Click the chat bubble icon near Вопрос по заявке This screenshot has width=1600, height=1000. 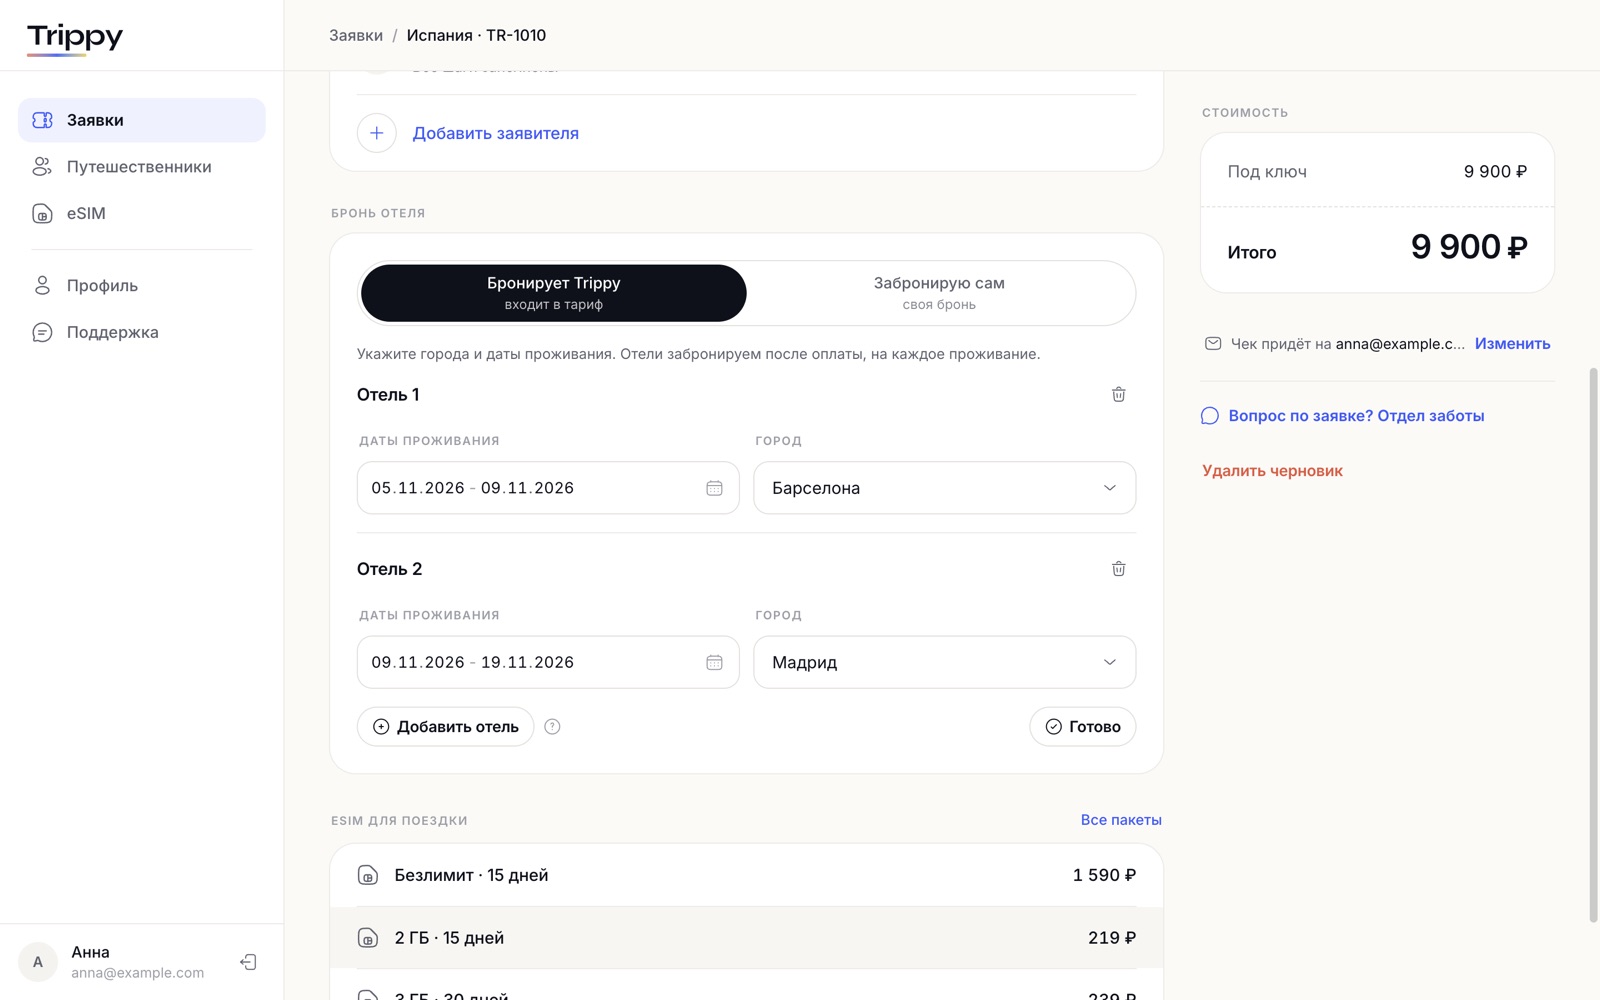(1210, 416)
